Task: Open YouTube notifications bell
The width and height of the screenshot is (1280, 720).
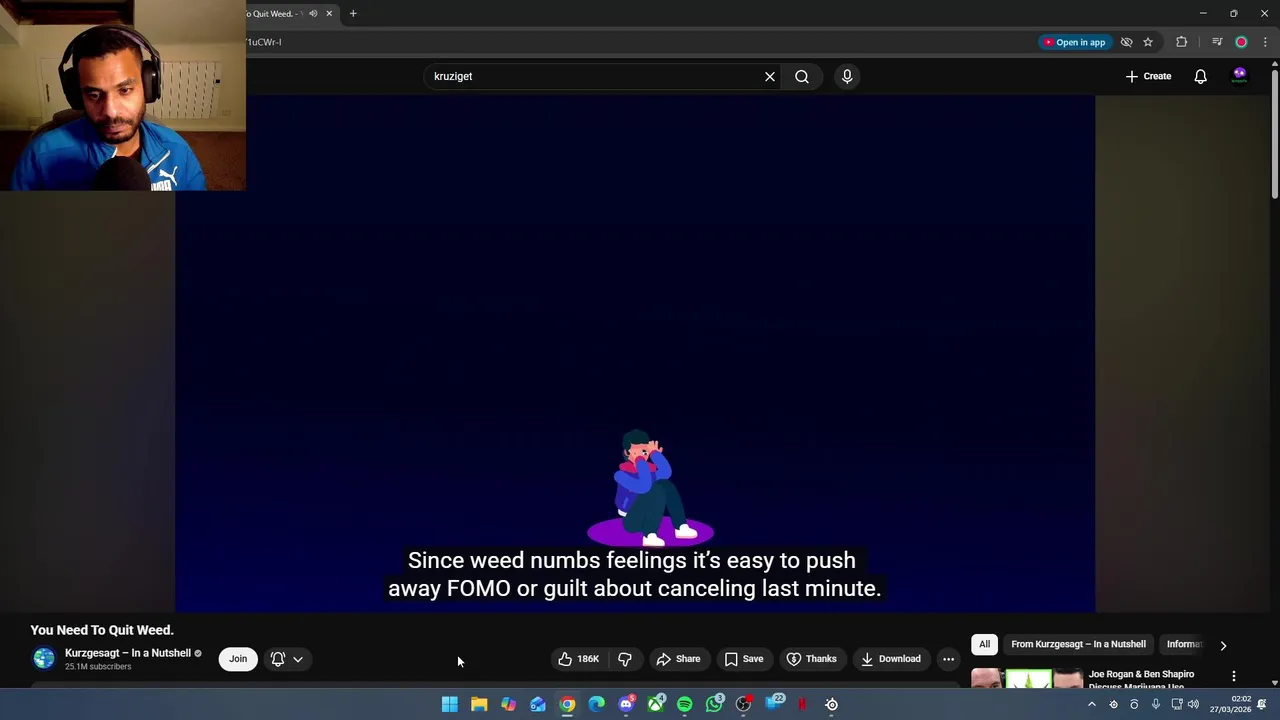Action: point(1201,76)
